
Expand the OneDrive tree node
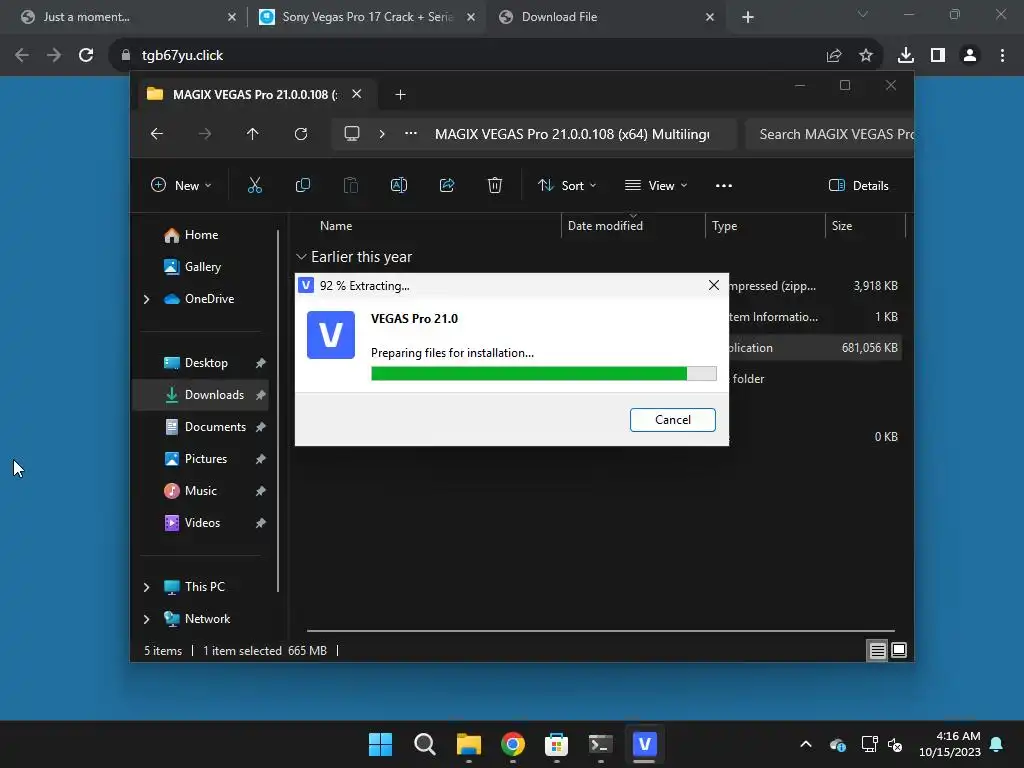click(x=146, y=298)
